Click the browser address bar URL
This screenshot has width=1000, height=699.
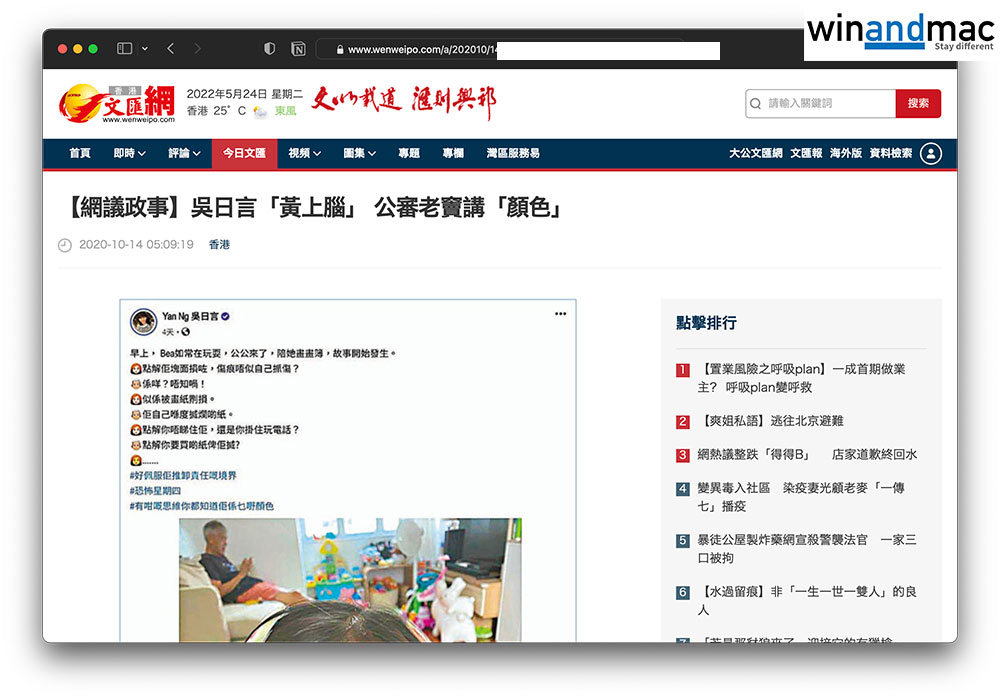(420, 49)
